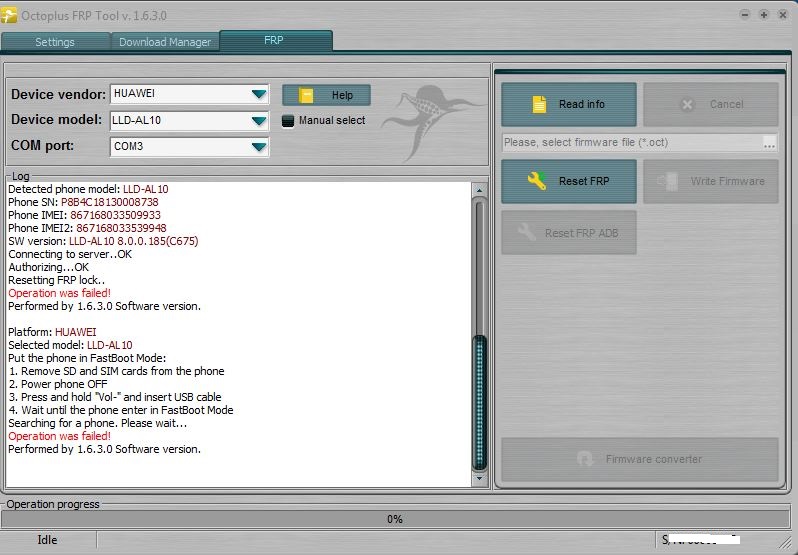Click the log scrollbar up arrow
This screenshot has height=555, width=798.
click(x=479, y=190)
